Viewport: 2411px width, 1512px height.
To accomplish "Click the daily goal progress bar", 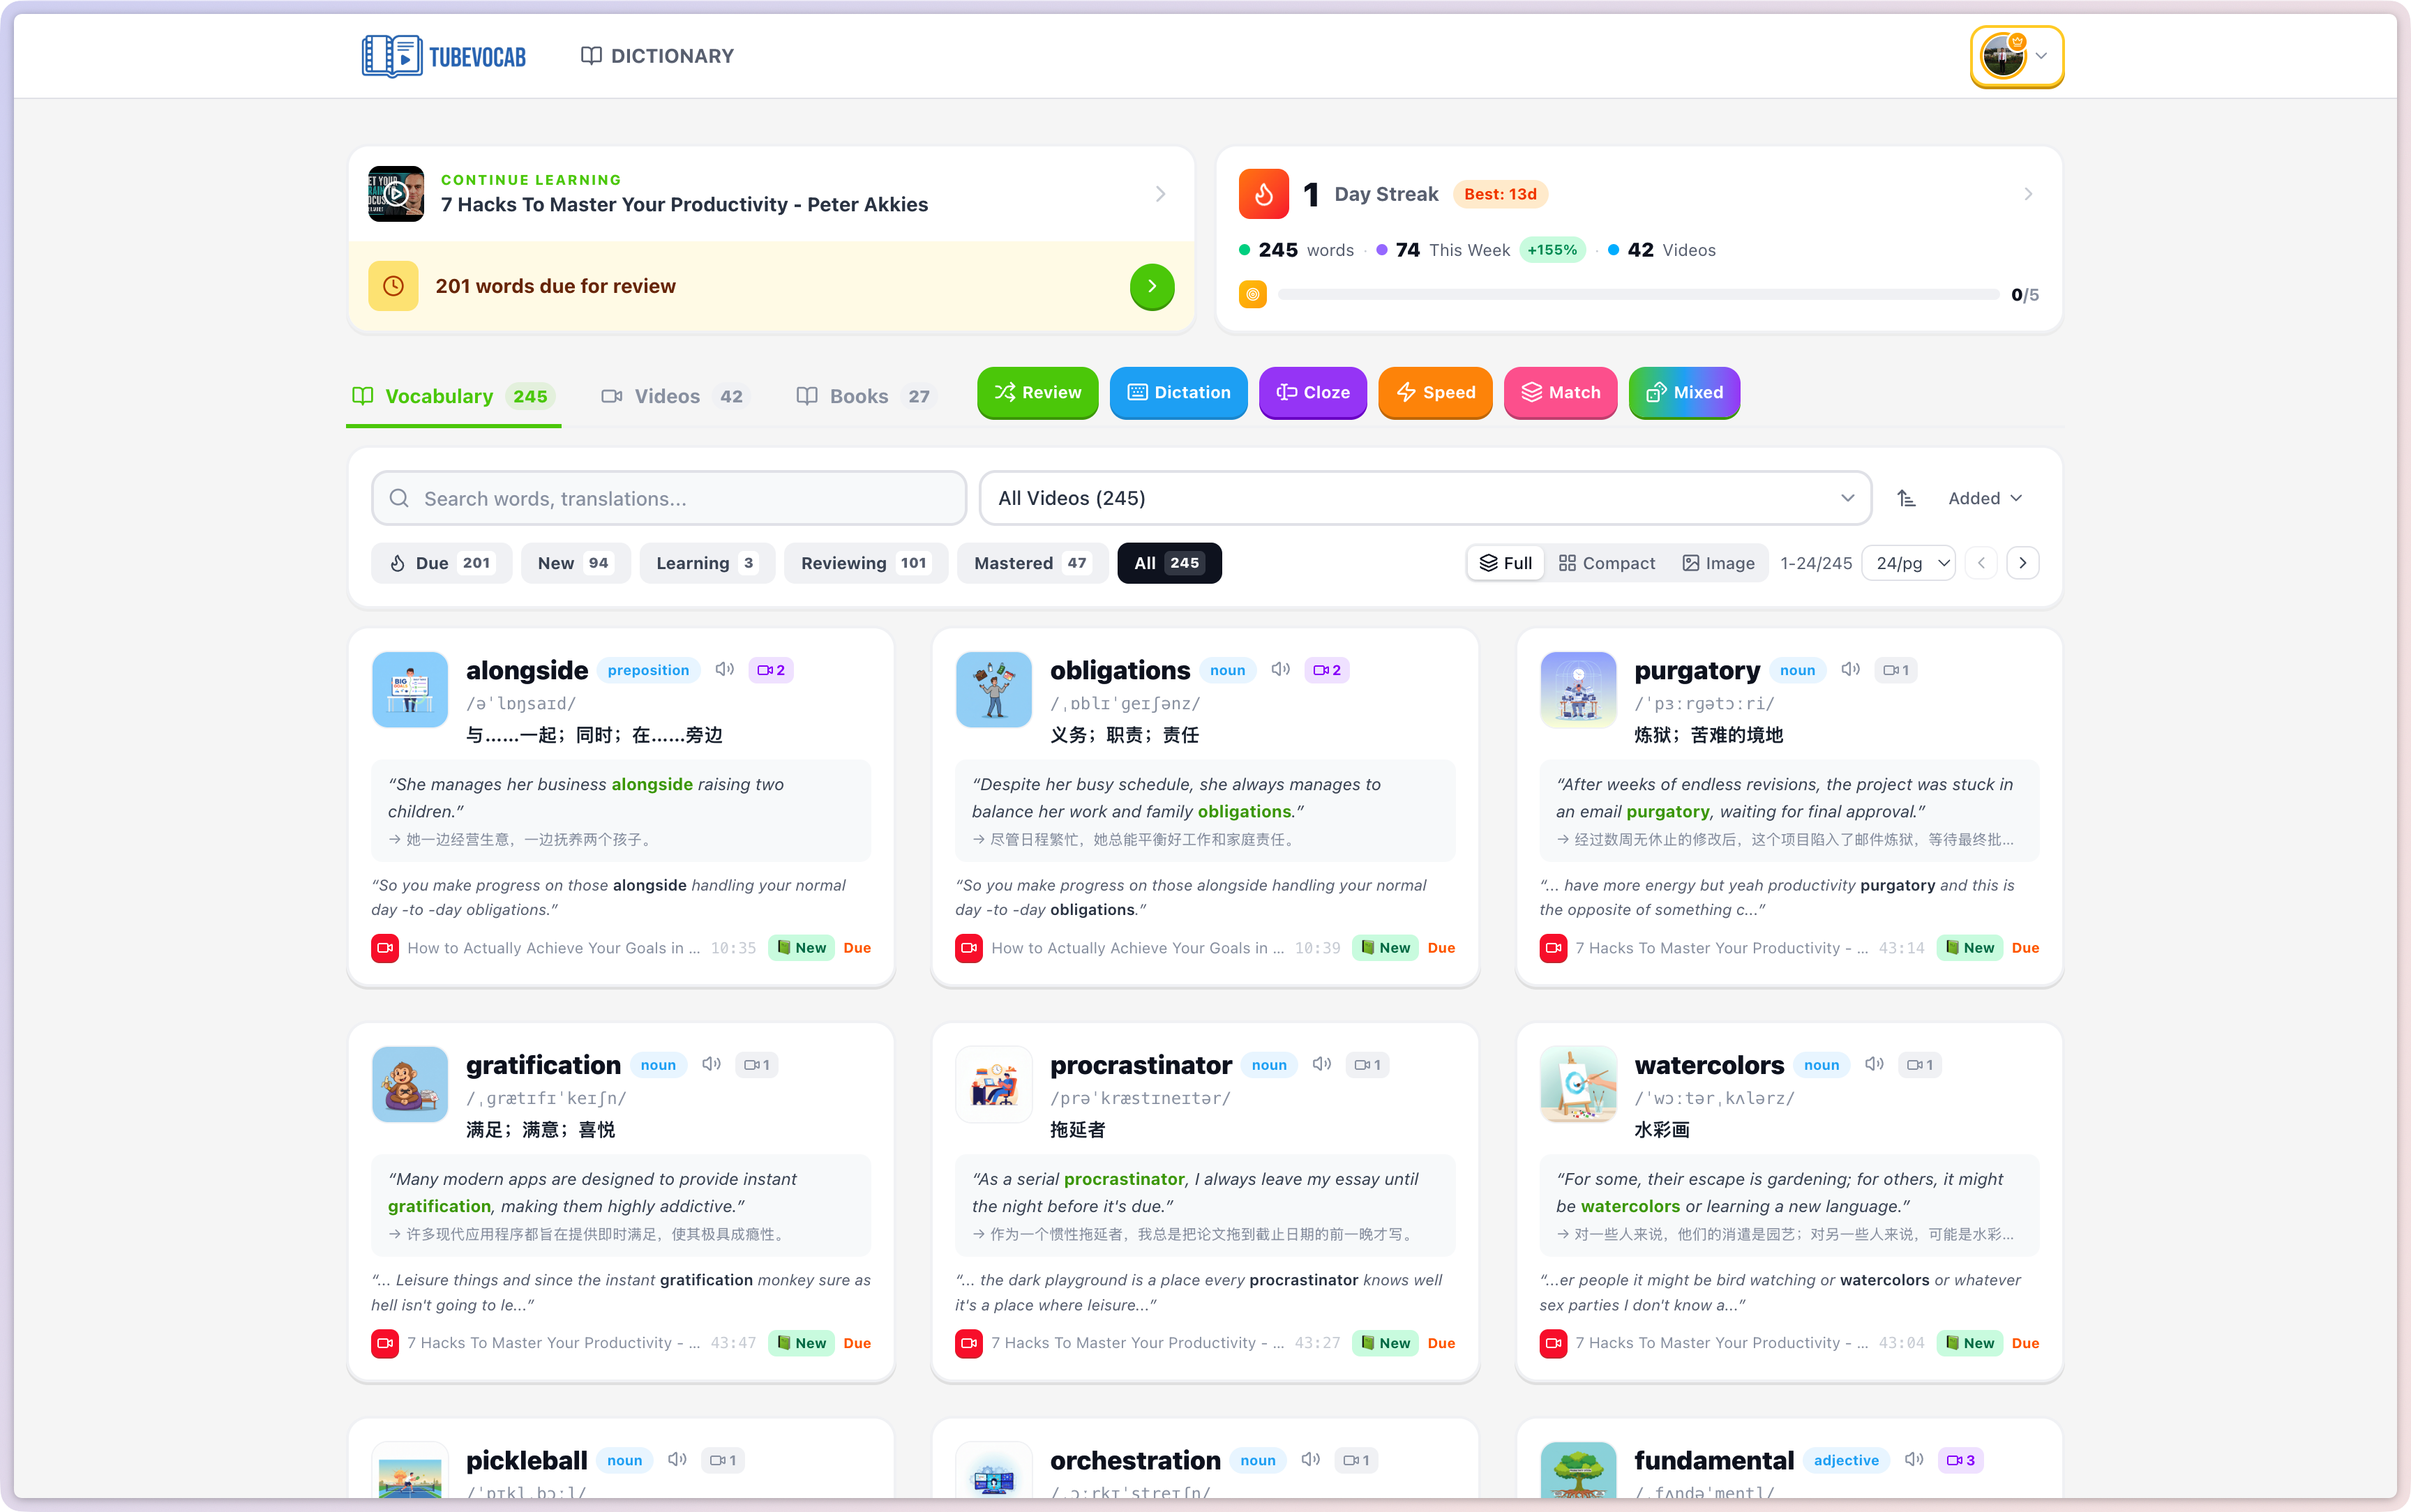I will pos(1637,295).
